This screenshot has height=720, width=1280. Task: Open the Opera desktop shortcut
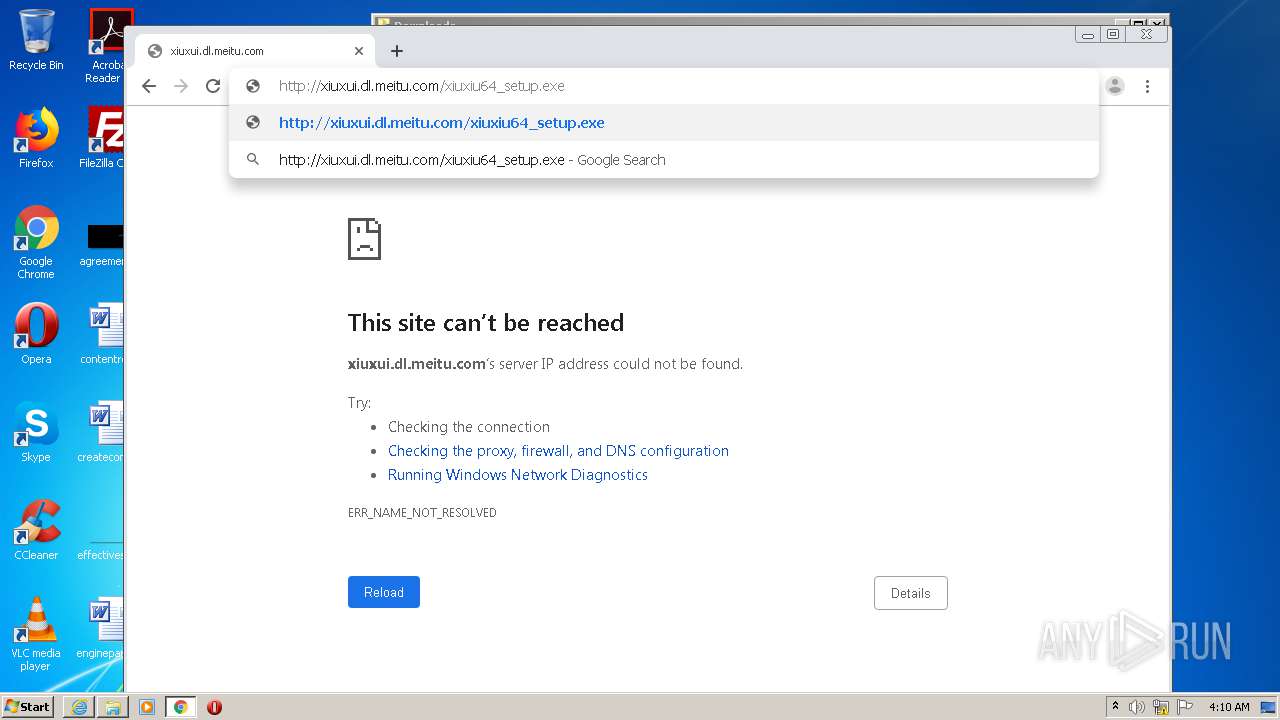(x=36, y=334)
